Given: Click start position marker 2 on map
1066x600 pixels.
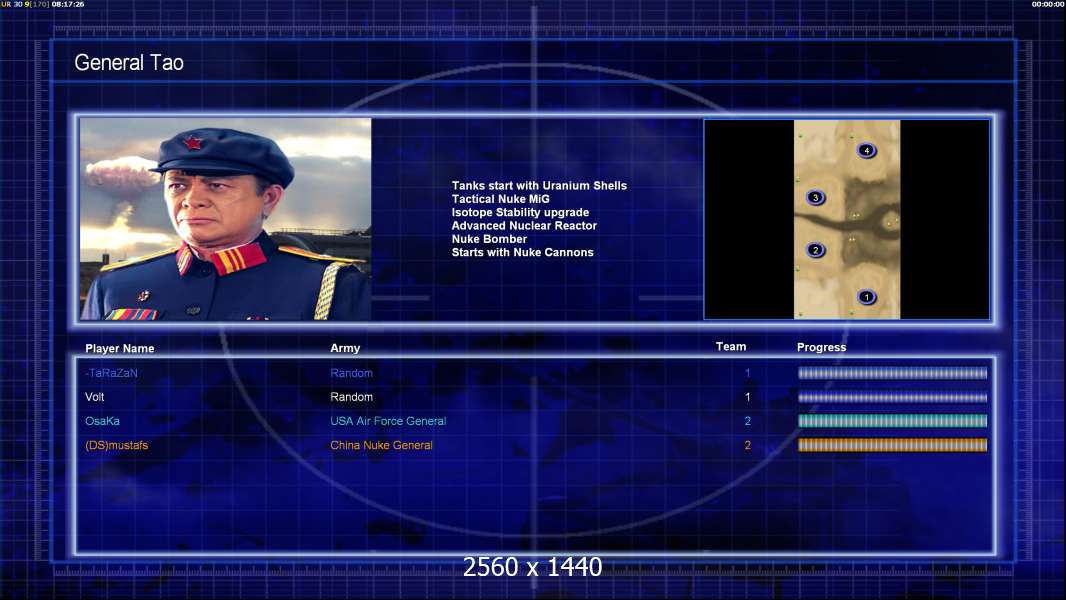Looking at the screenshot, I should (x=815, y=250).
